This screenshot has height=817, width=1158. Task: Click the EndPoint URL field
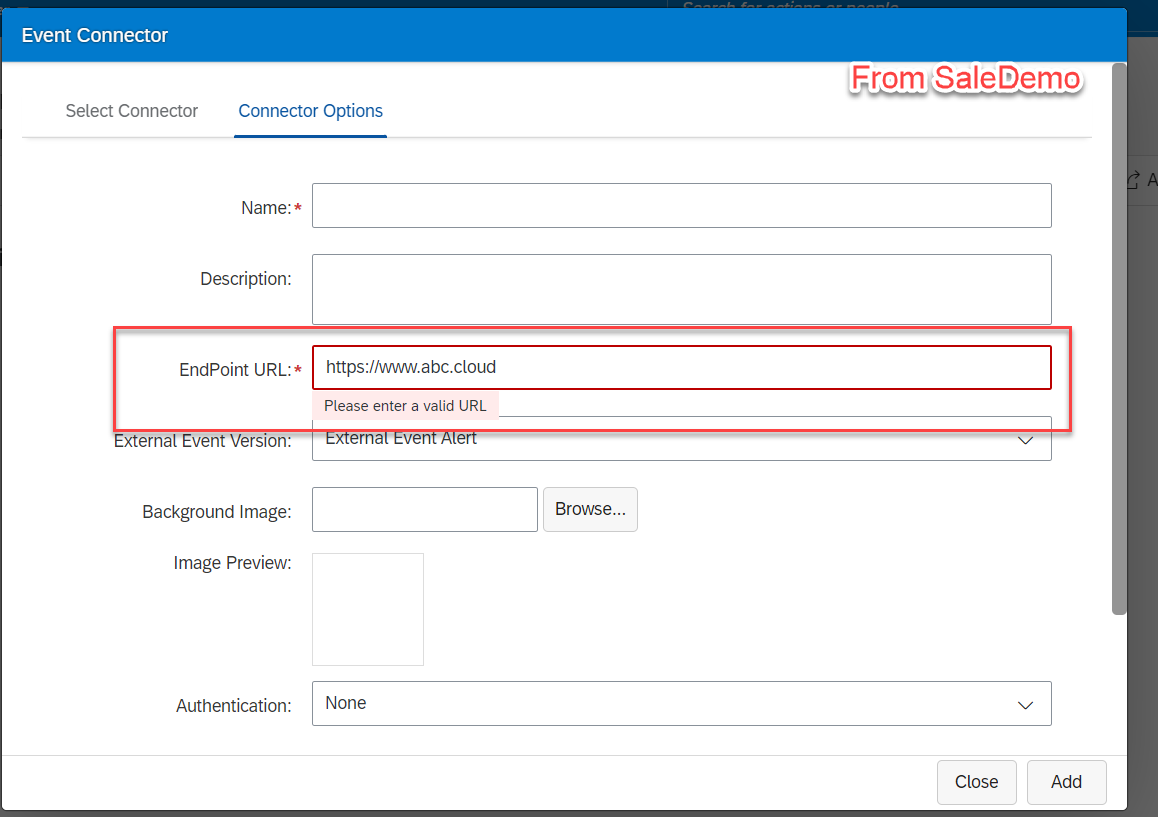[681, 367]
